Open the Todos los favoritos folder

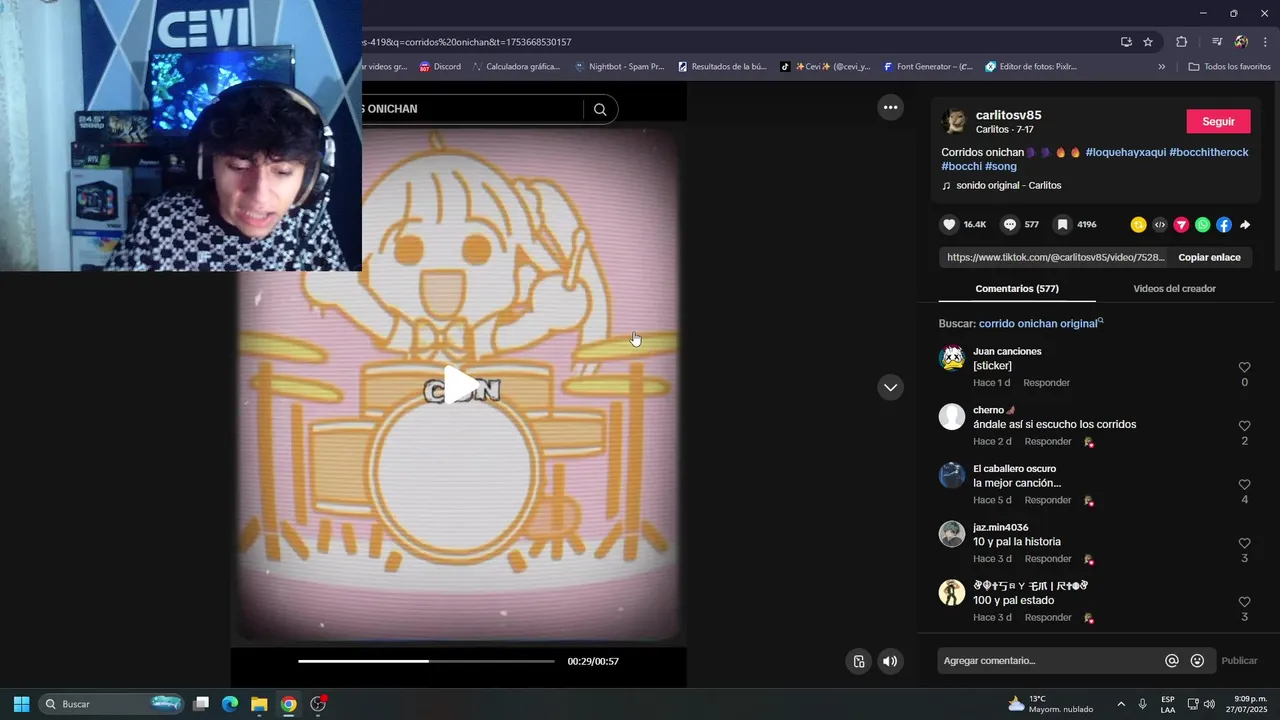(1229, 67)
